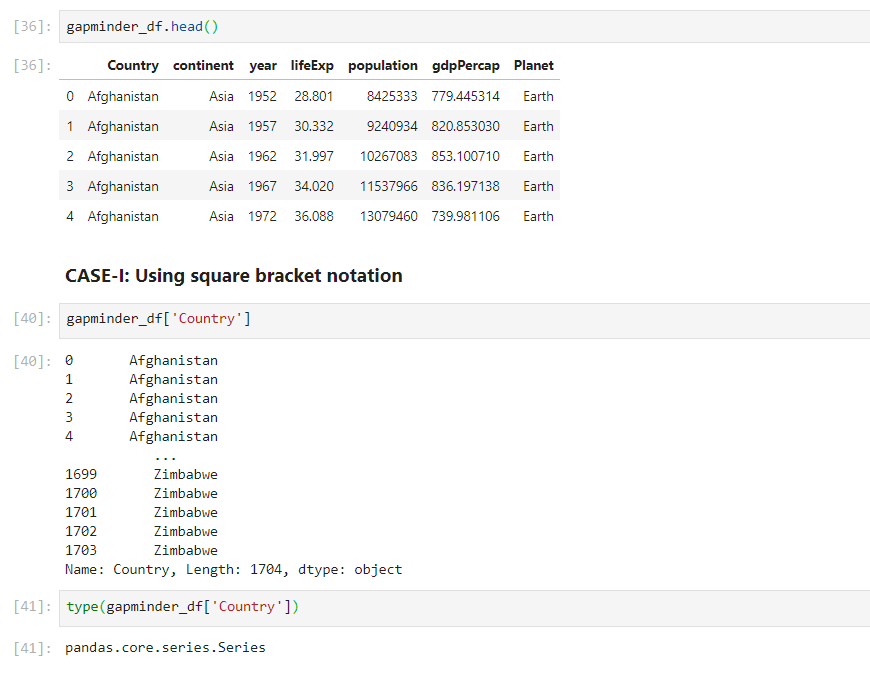Click the gdpPercap column header
This screenshot has height=674, width=870.
[466, 65]
